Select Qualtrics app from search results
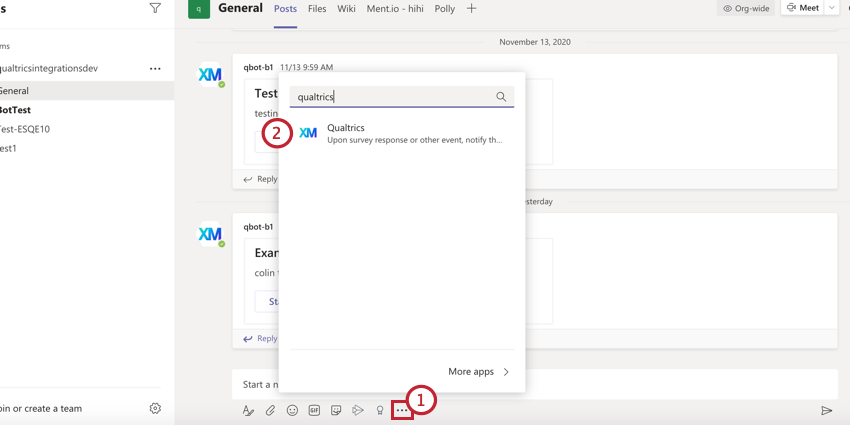The height and width of the screenshot is (425, 850). tap(402, 133)
